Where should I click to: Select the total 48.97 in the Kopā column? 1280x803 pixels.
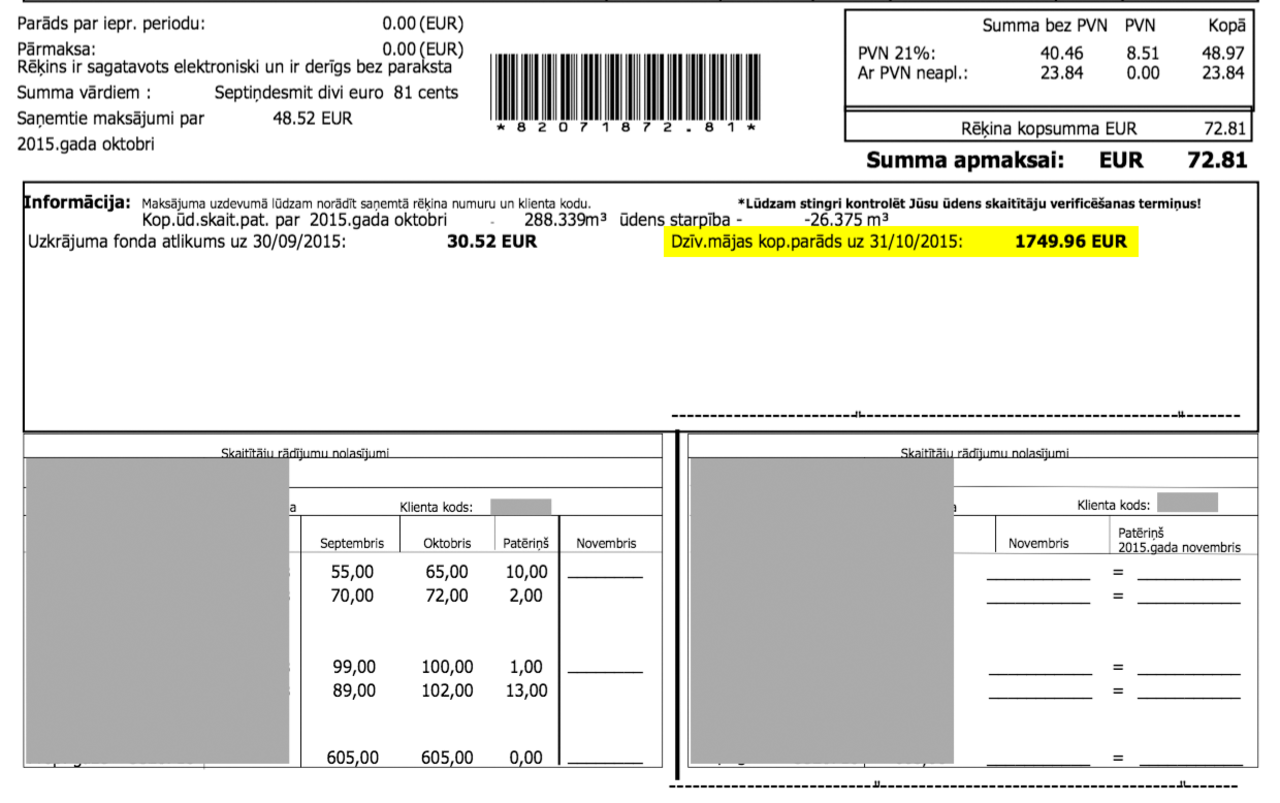[1223, 54]
